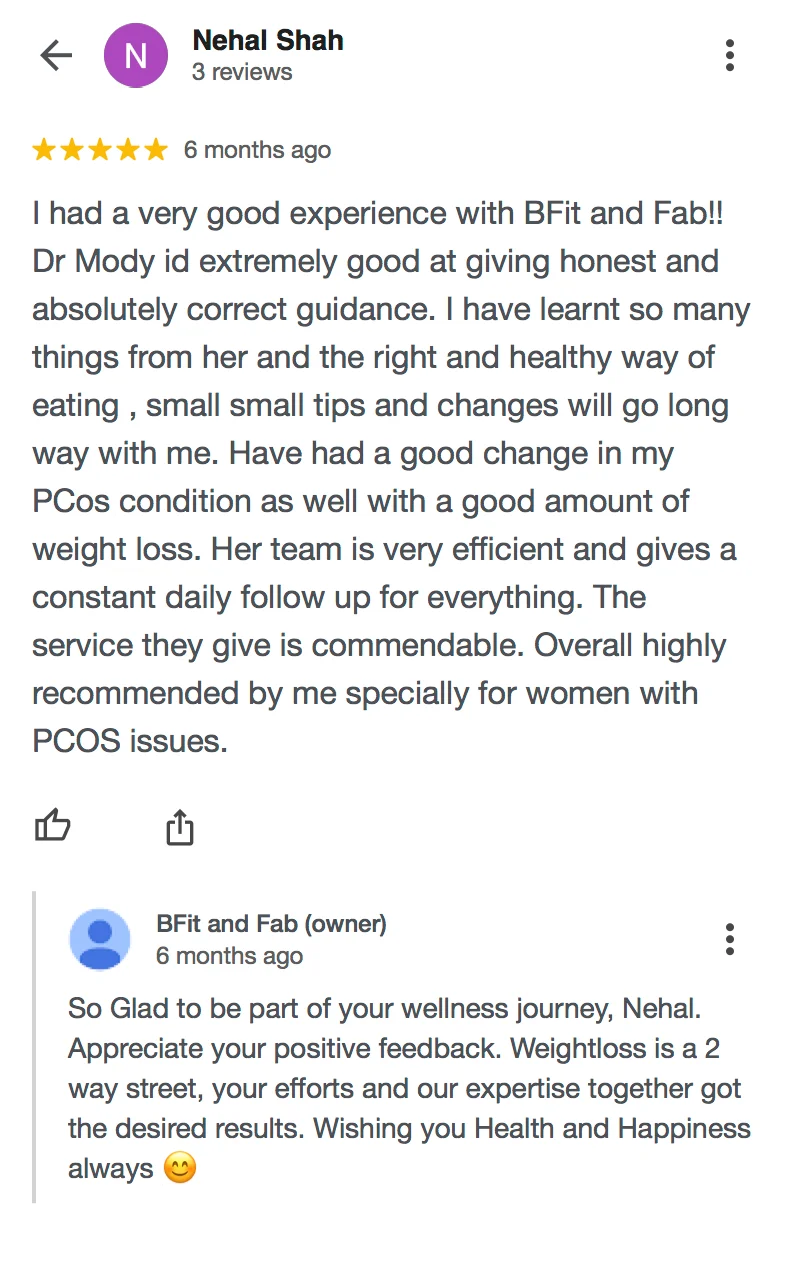786x1271 pixels.
Task: Click the owner reply's '6 months ago' timestamp
Action: click(229, 956)
